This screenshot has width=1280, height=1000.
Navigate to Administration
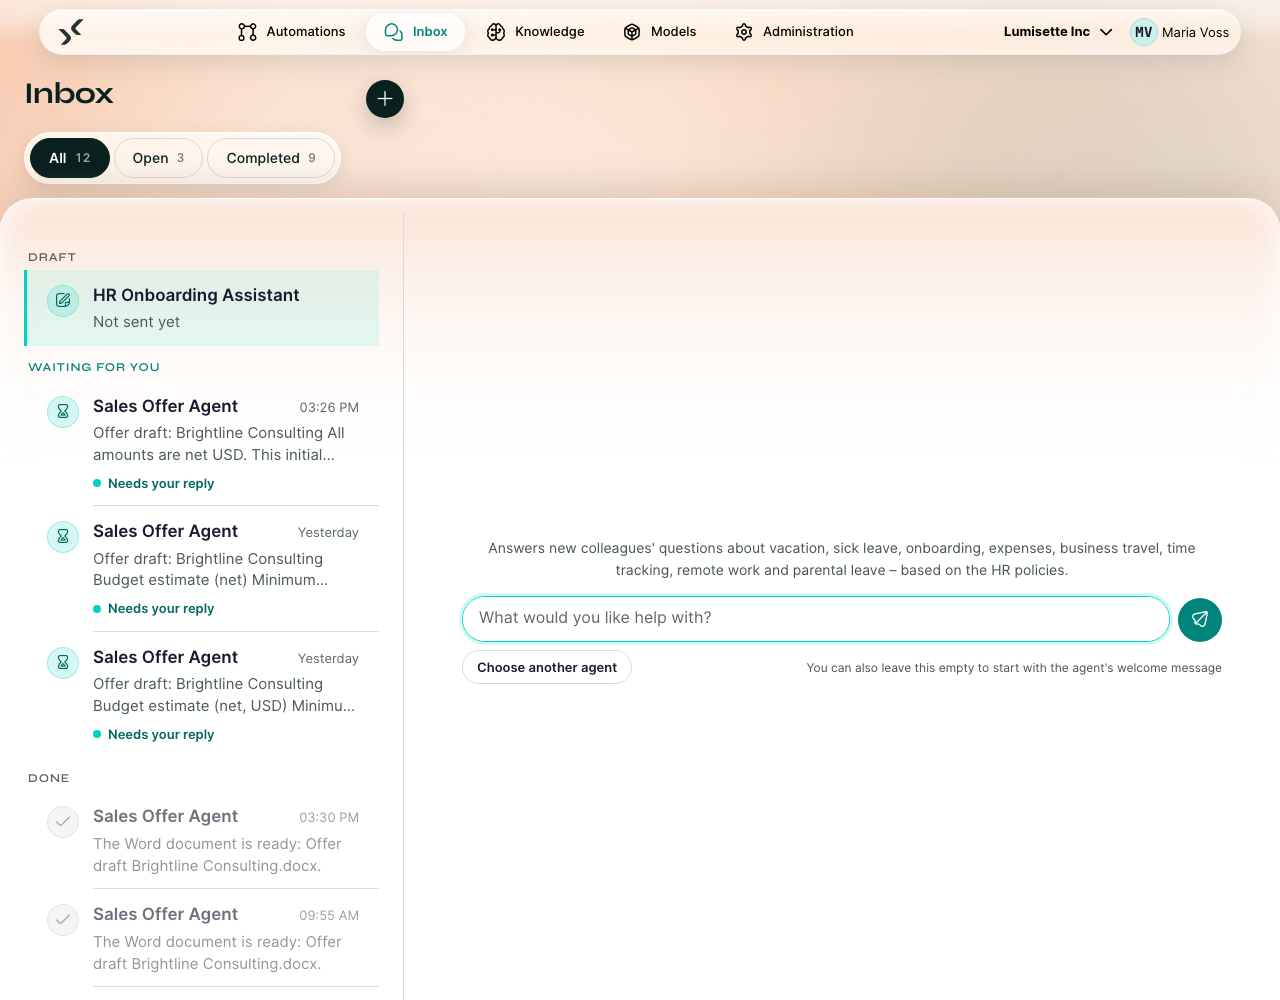tap(794, 32)
